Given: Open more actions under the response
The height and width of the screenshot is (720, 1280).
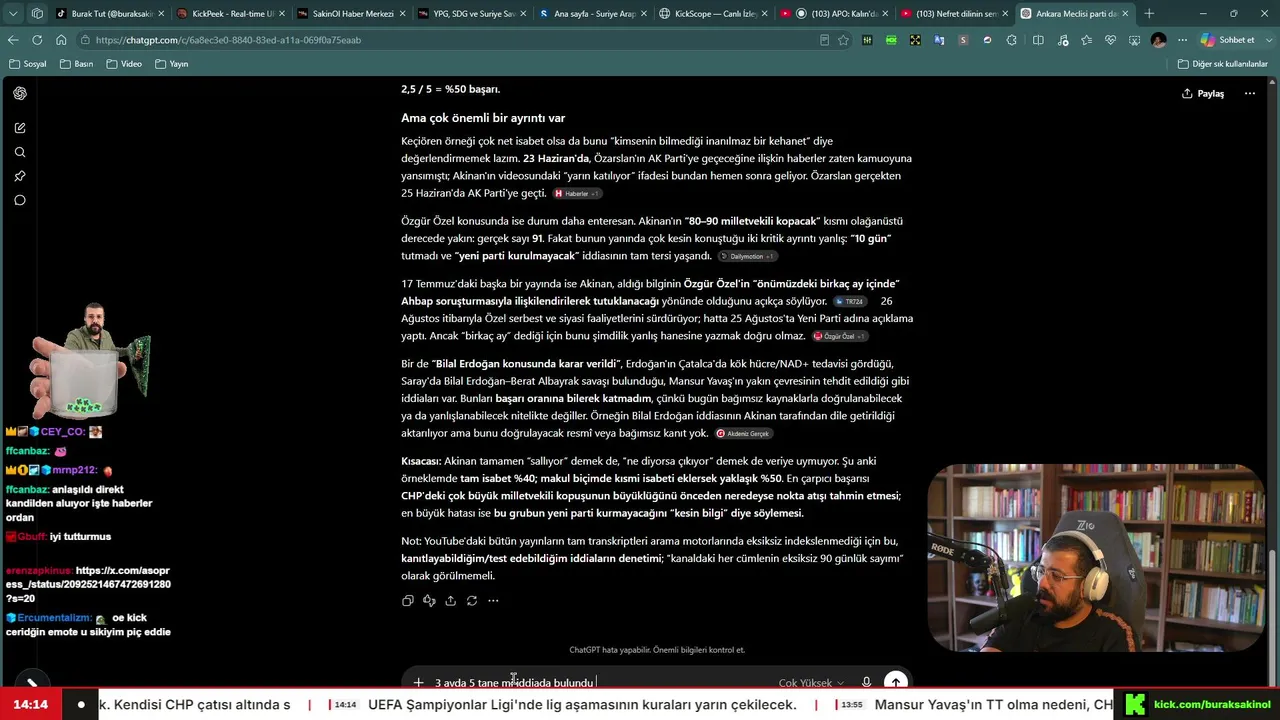Looking at the screenshot, I should click(493, 601).
